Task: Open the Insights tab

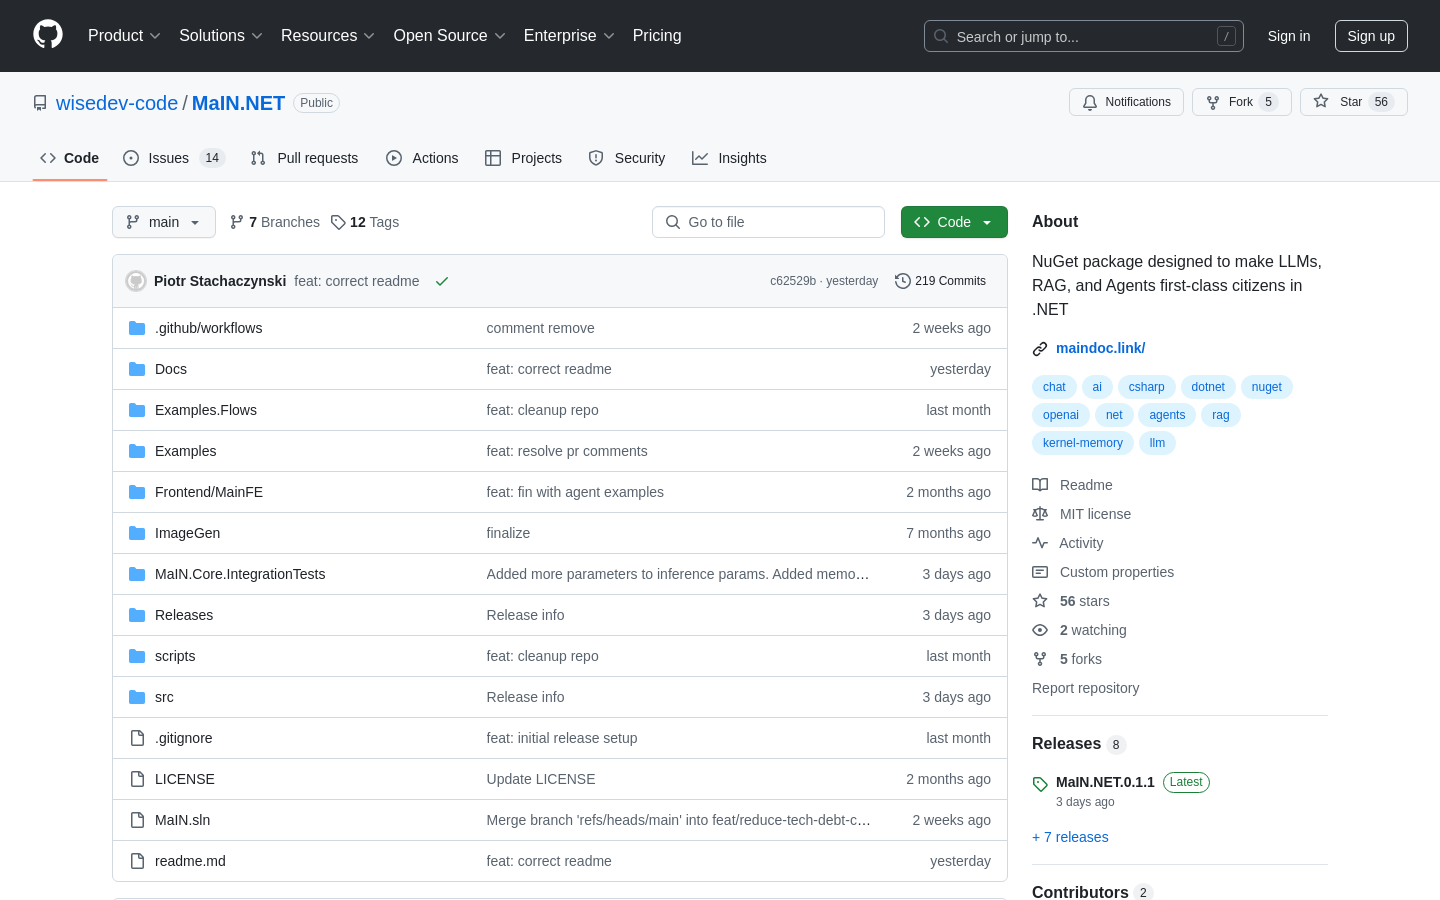Action: [729, 158]
